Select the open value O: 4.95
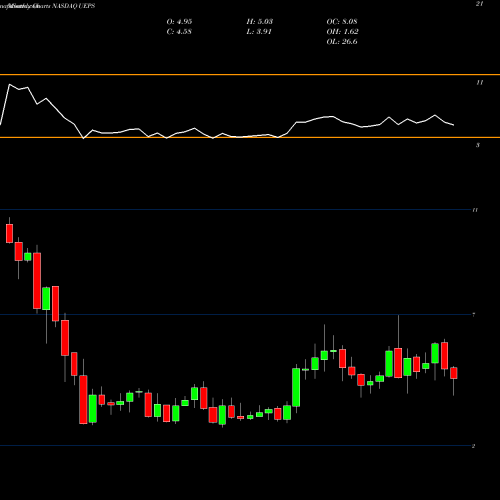500x500 pixels. (179, 22)
